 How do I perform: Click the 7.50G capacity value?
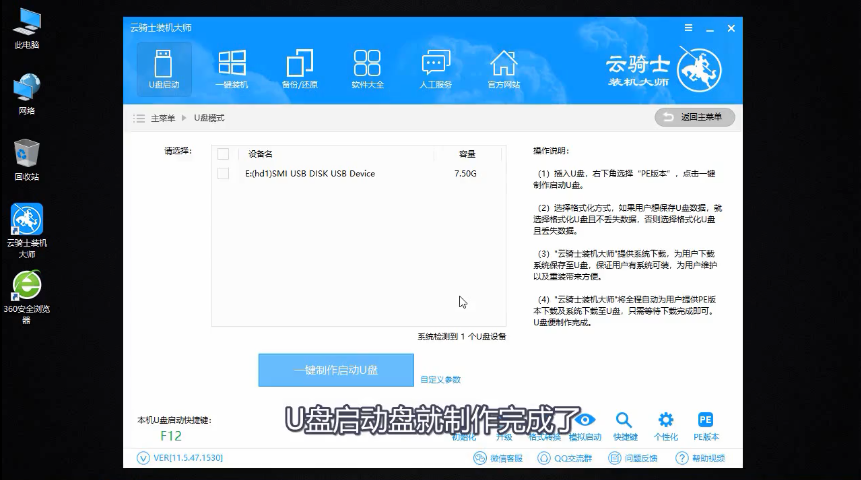[465, 174]
